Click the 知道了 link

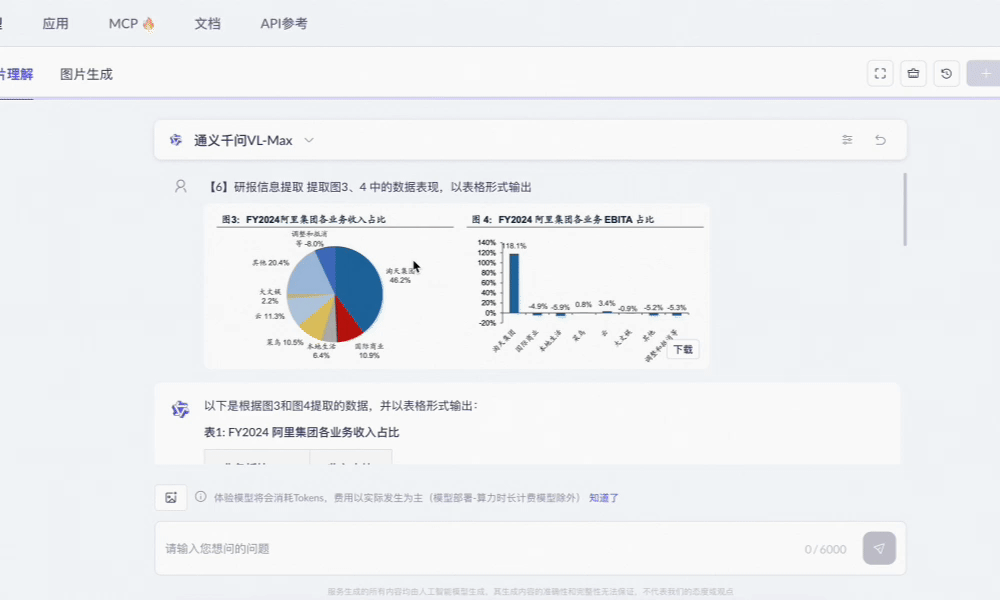click(x=603, y=498)
